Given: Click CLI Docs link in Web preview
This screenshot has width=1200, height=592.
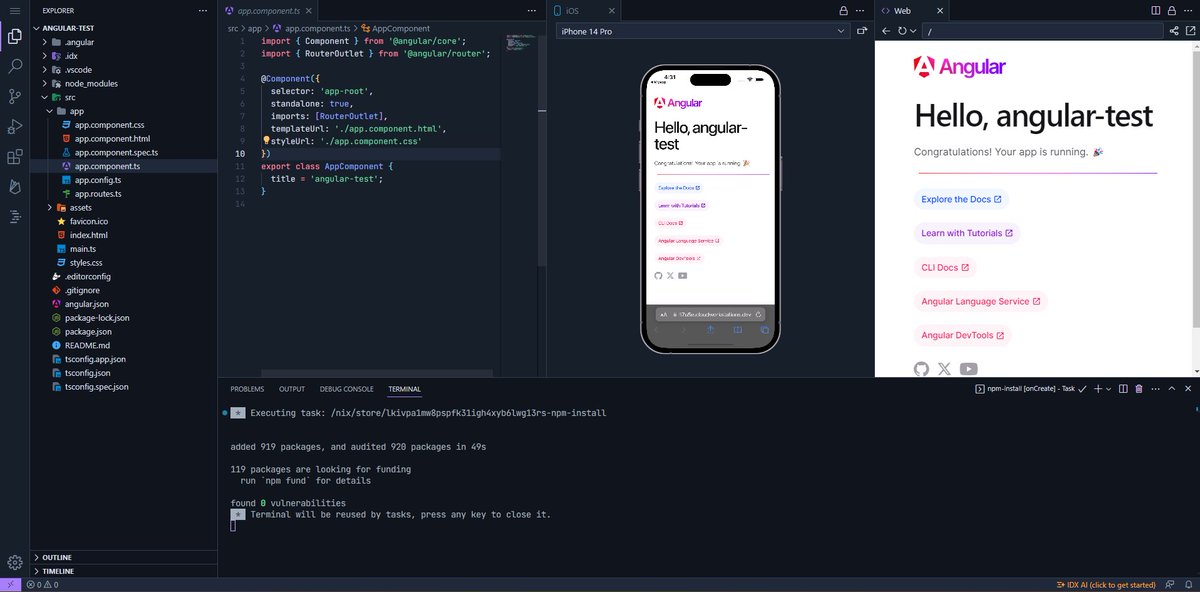Looking at the screenshot, I should [945, 267].
